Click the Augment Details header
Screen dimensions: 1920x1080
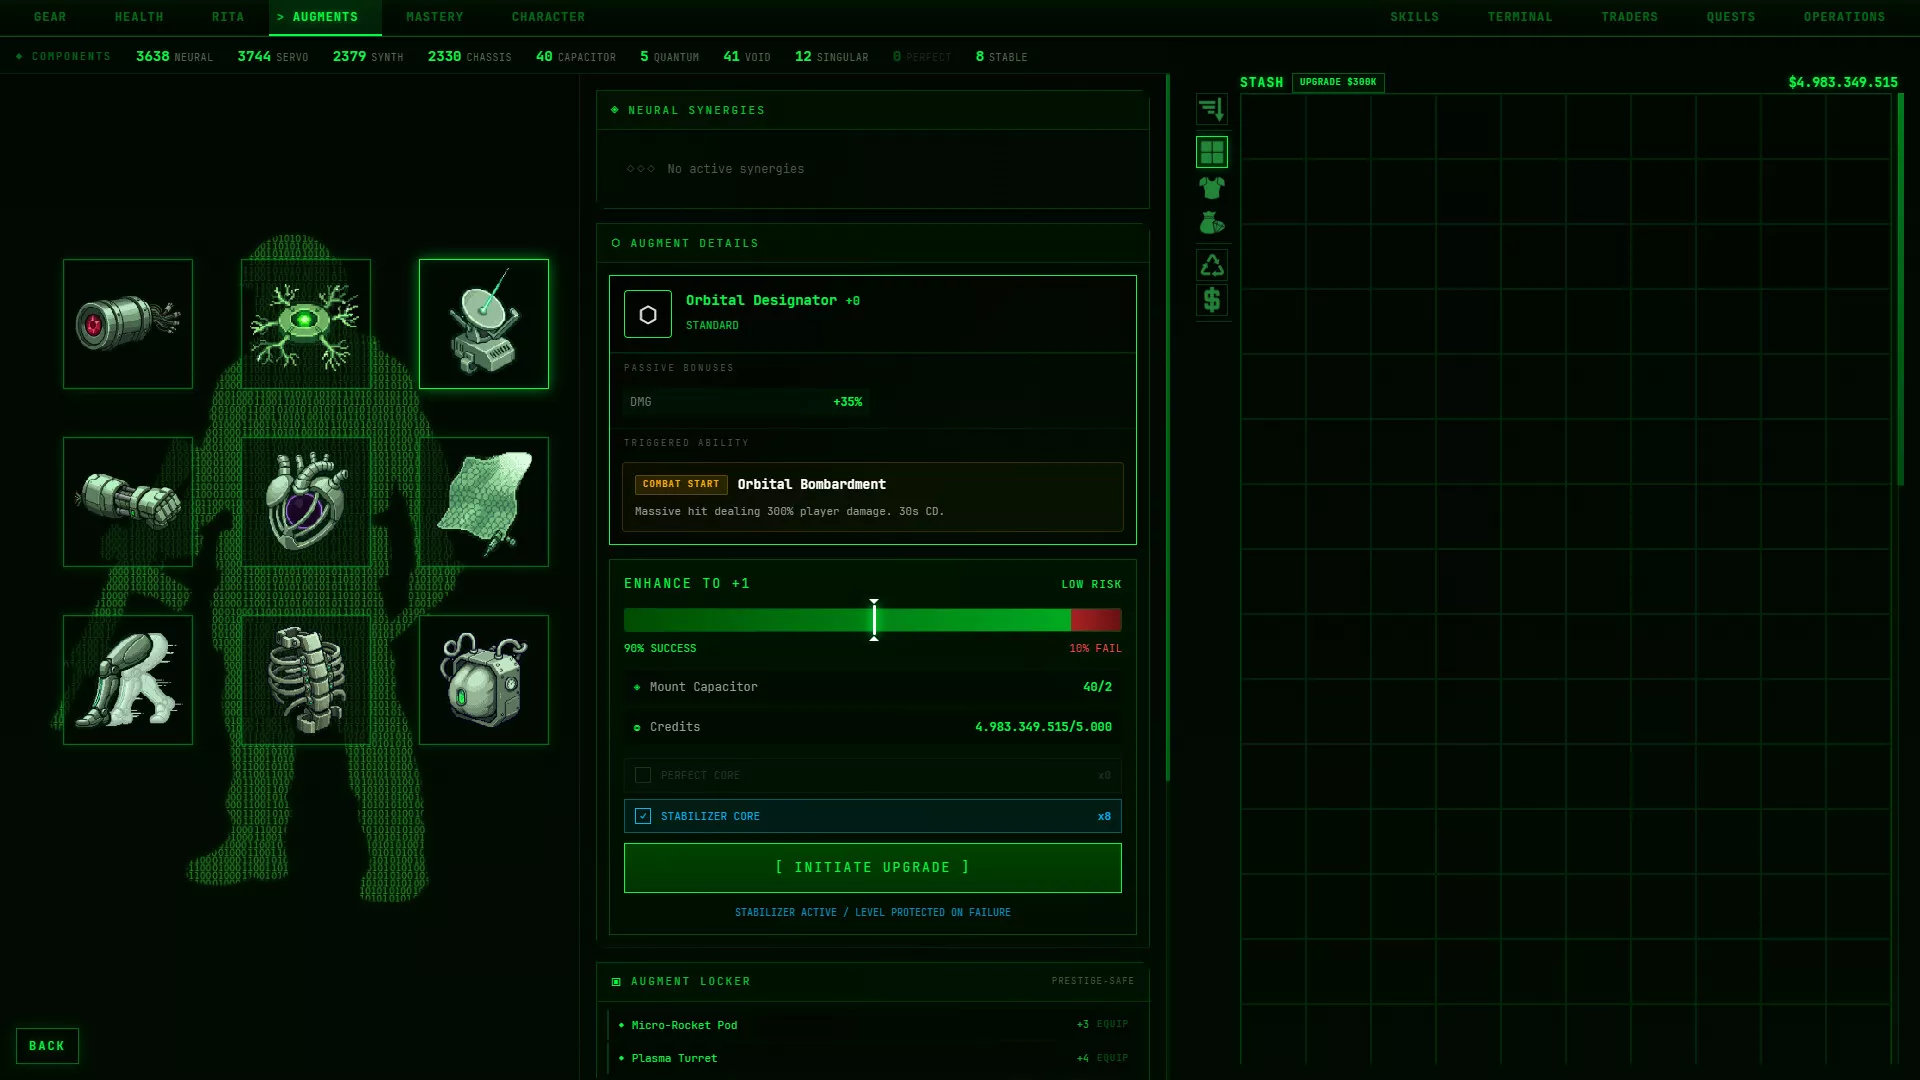873,243
